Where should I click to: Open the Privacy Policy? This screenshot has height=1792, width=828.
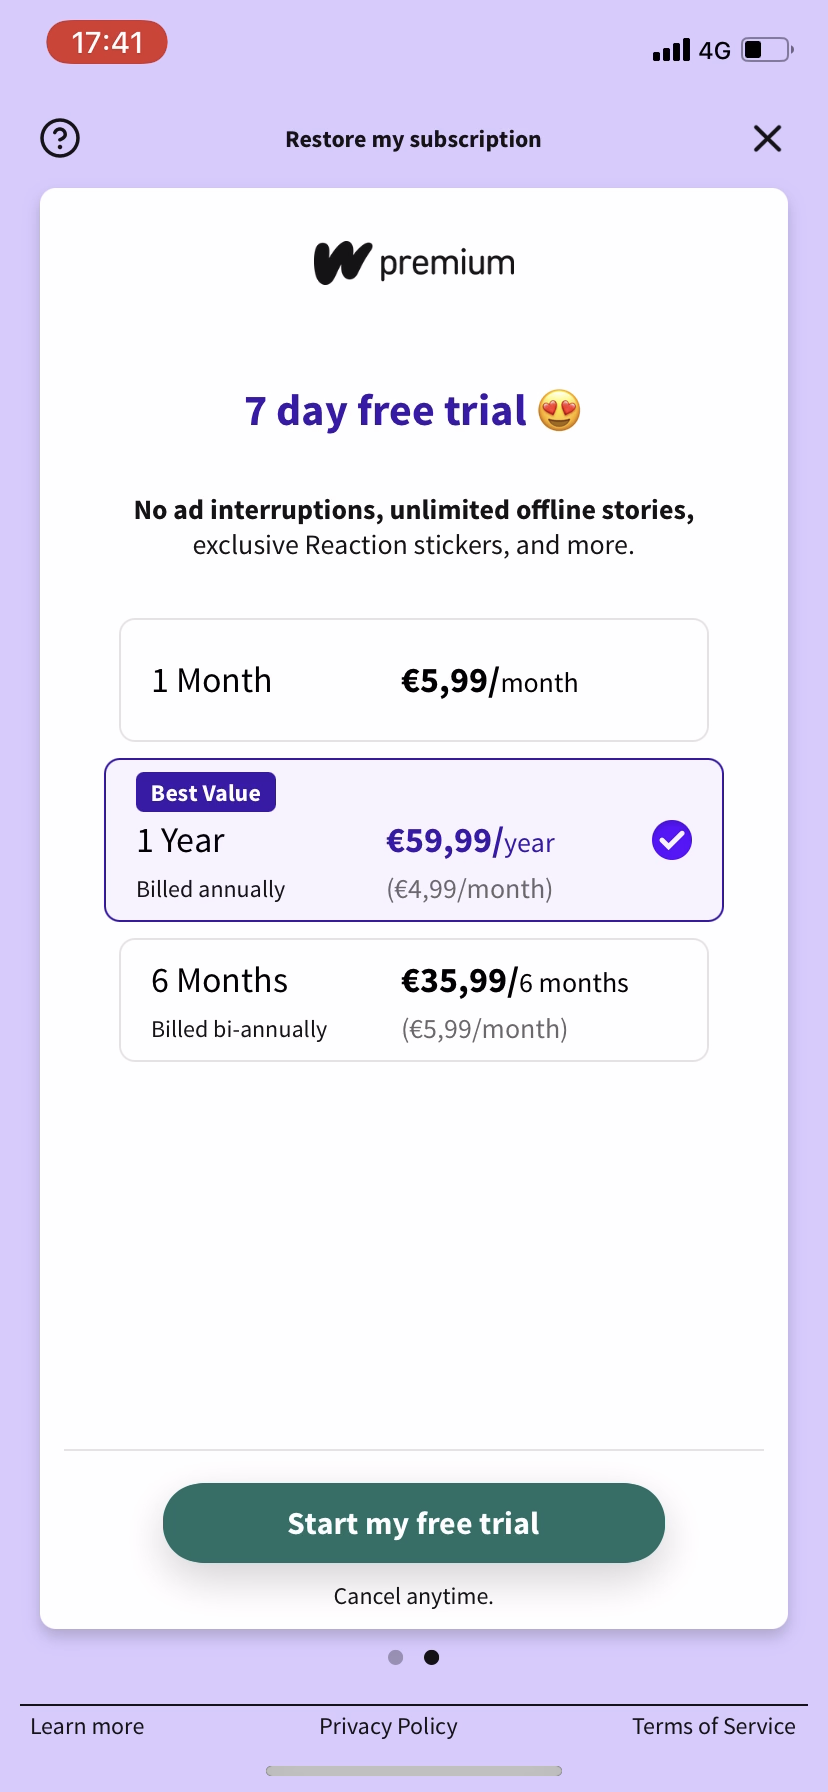(388, 1726)
